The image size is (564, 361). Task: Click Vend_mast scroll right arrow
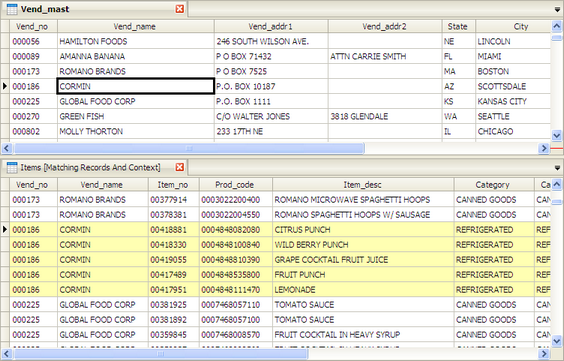(544, 148)
